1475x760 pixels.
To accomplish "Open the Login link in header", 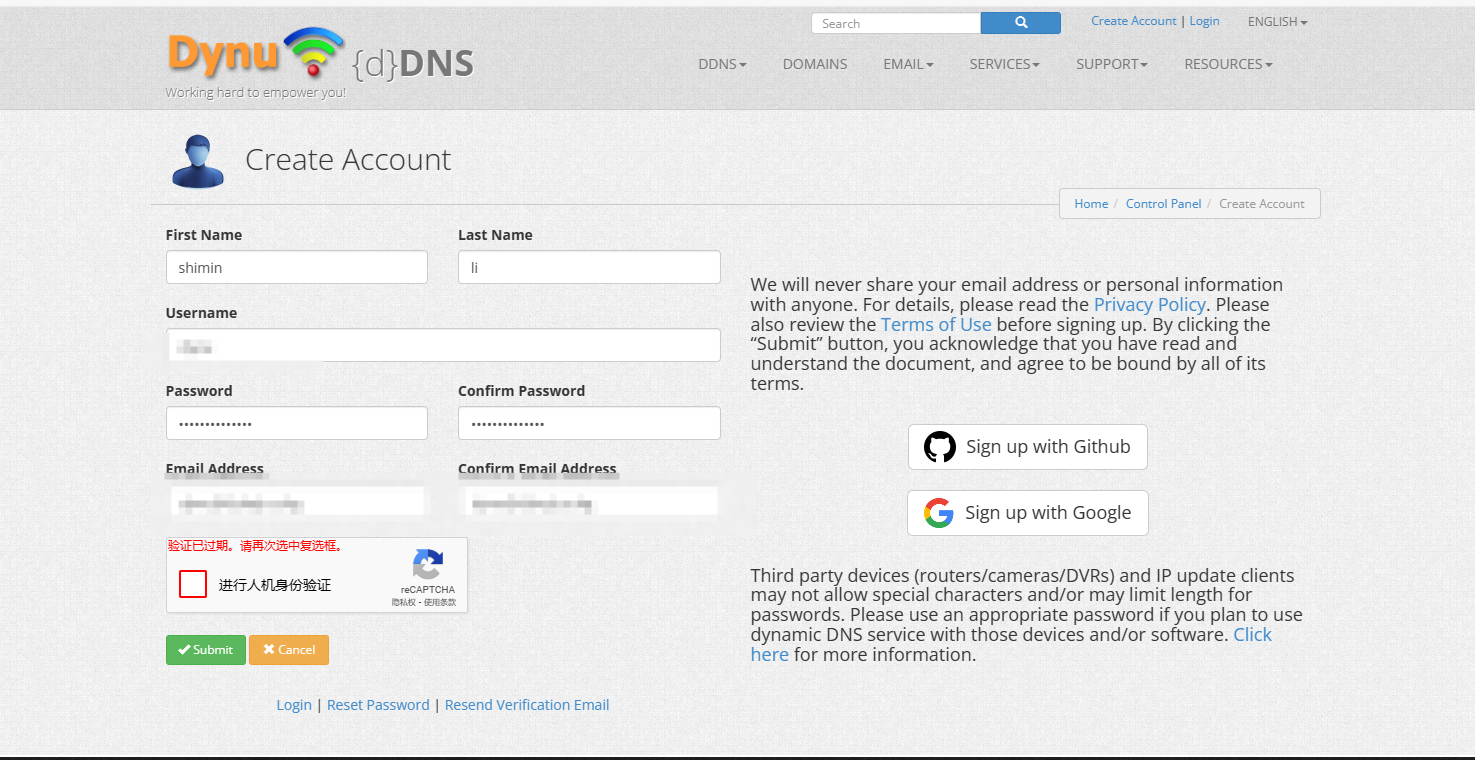I will click(1204, 21).
